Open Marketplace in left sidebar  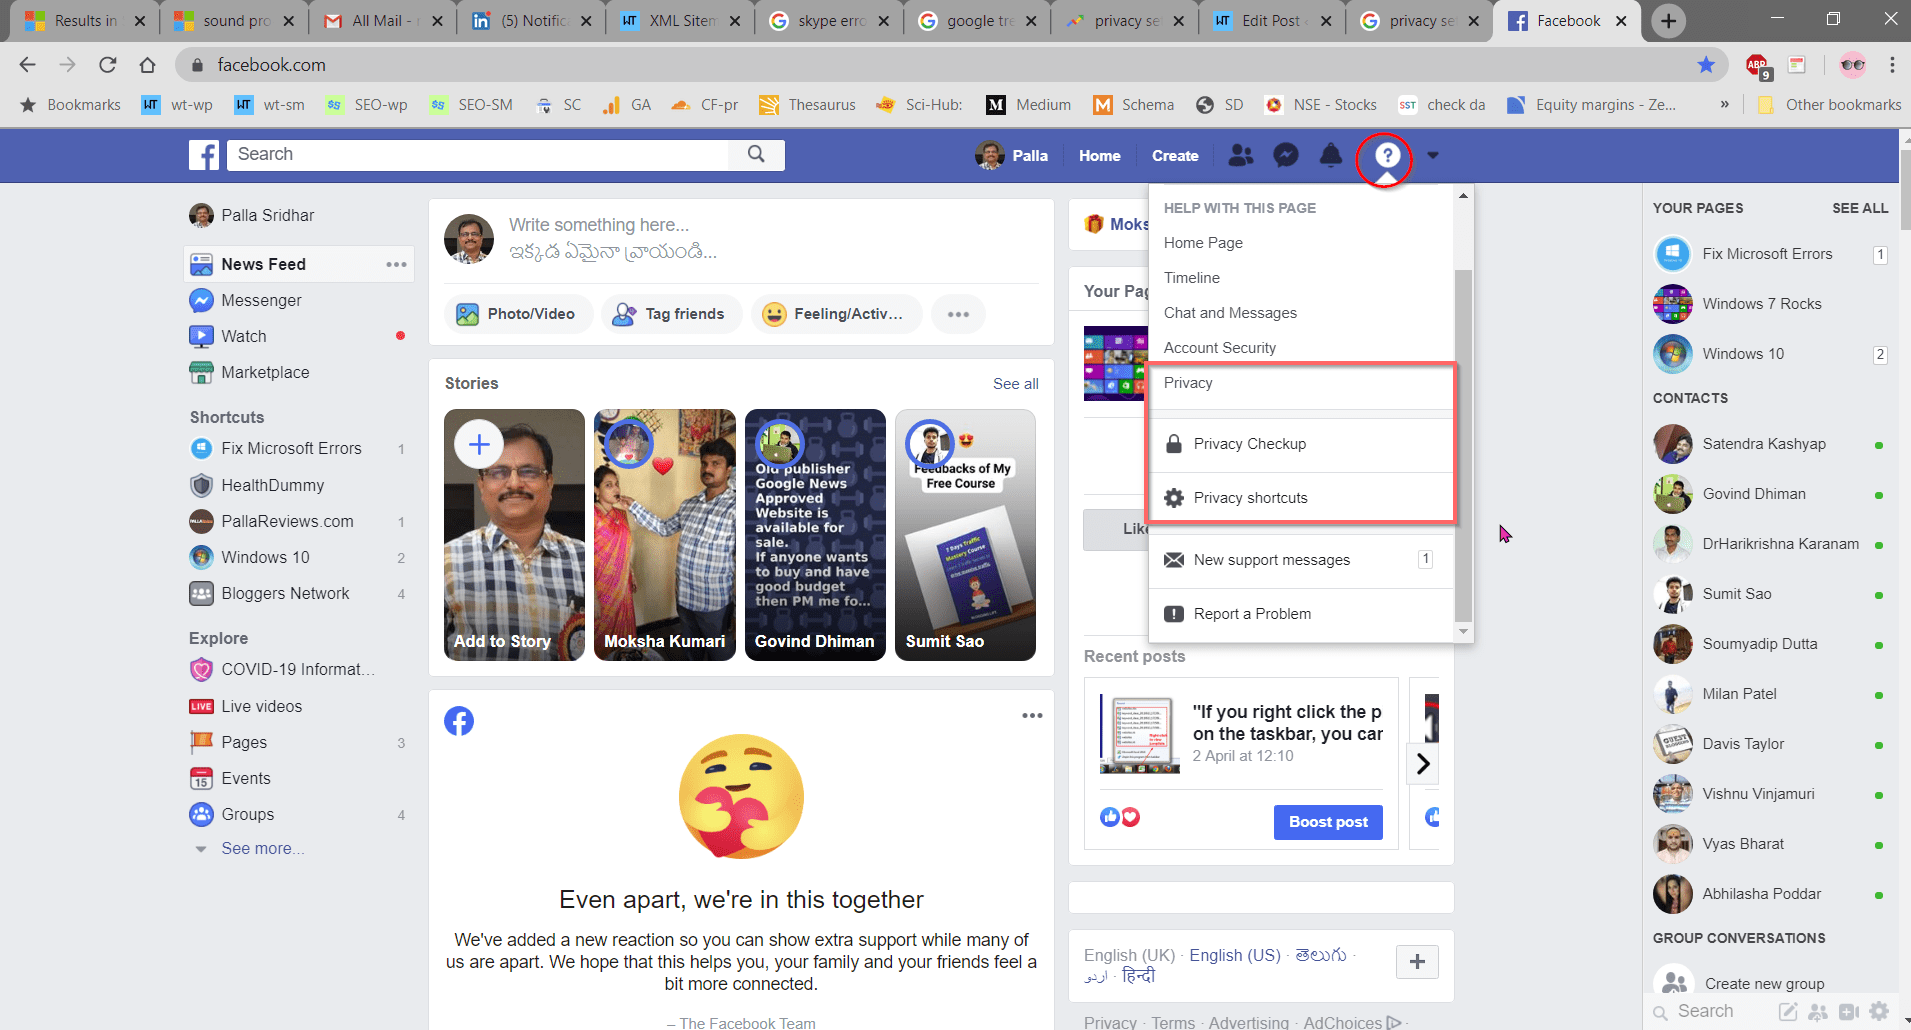click(265, 372)
